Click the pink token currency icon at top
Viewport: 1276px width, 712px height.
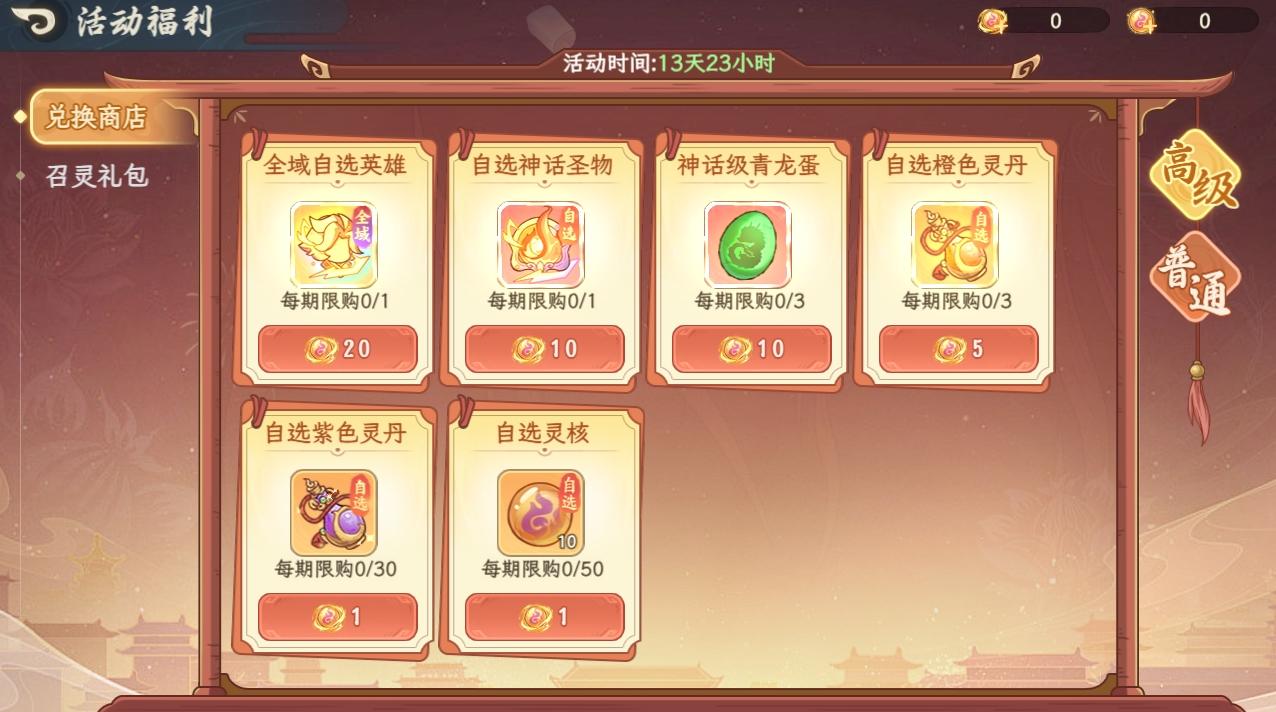point(993,21)
